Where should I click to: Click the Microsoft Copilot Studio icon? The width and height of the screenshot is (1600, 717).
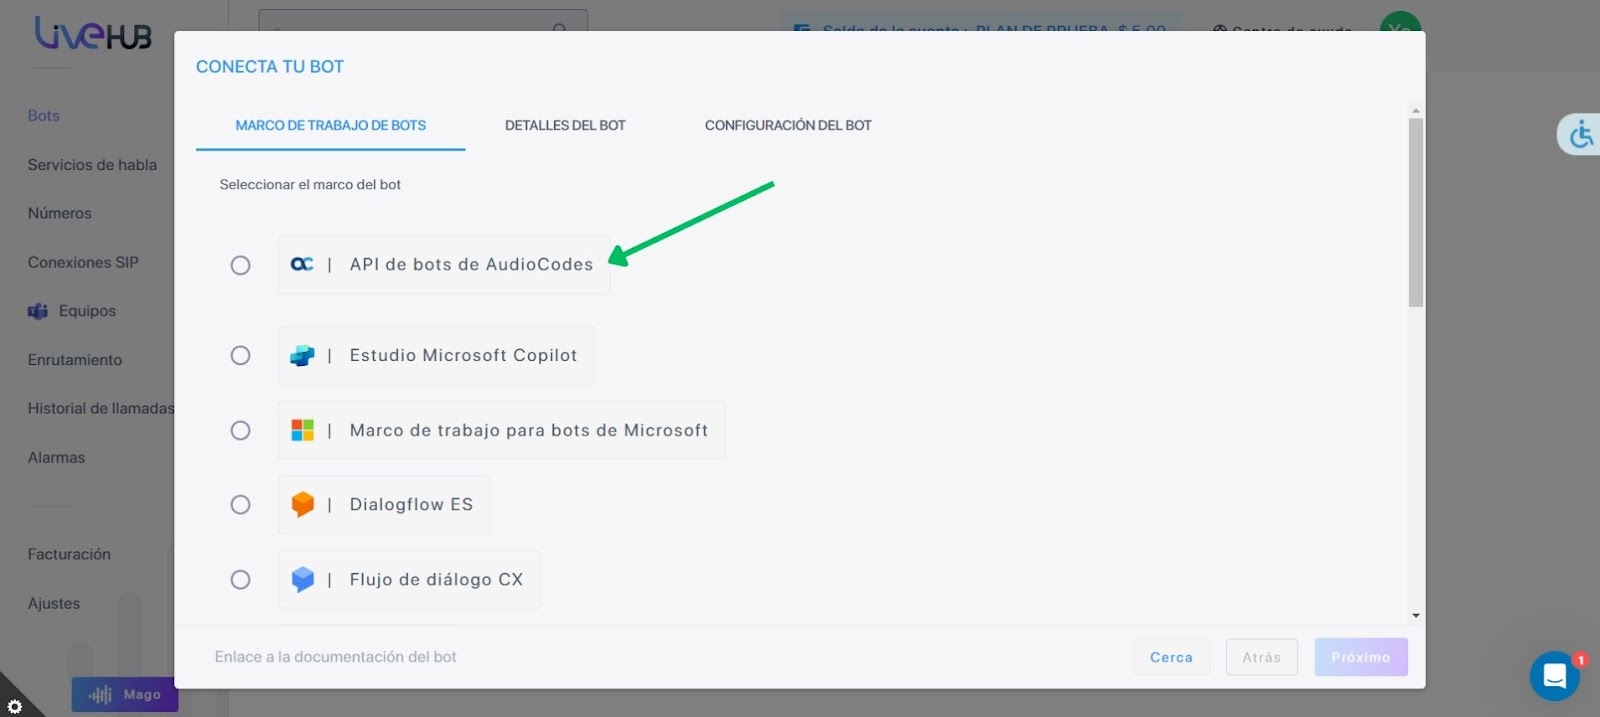[x=302, y=355]
